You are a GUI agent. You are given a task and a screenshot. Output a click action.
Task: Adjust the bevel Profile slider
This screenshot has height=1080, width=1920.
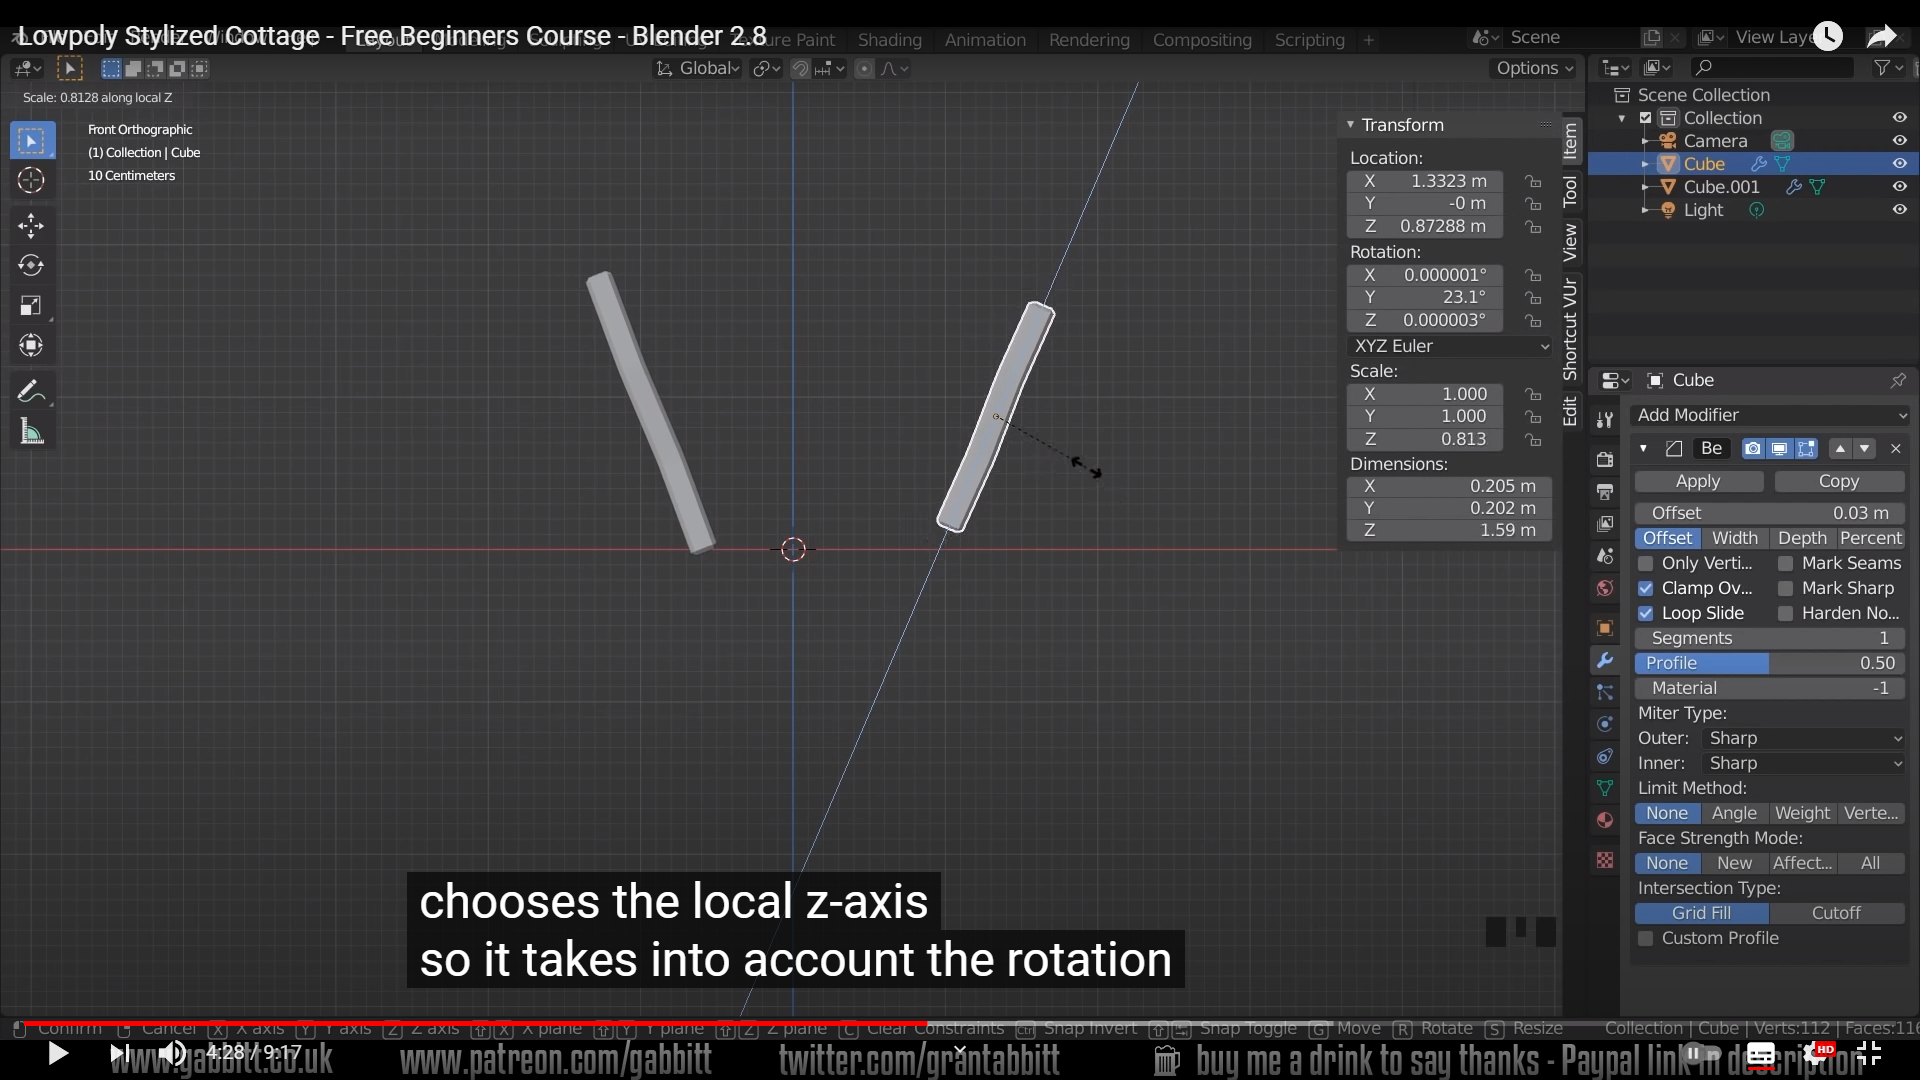coord(1770,663)
